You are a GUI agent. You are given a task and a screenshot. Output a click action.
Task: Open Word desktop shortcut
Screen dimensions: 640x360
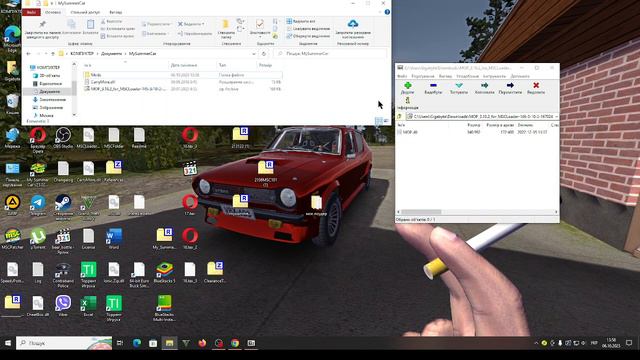tap(114, 239)
